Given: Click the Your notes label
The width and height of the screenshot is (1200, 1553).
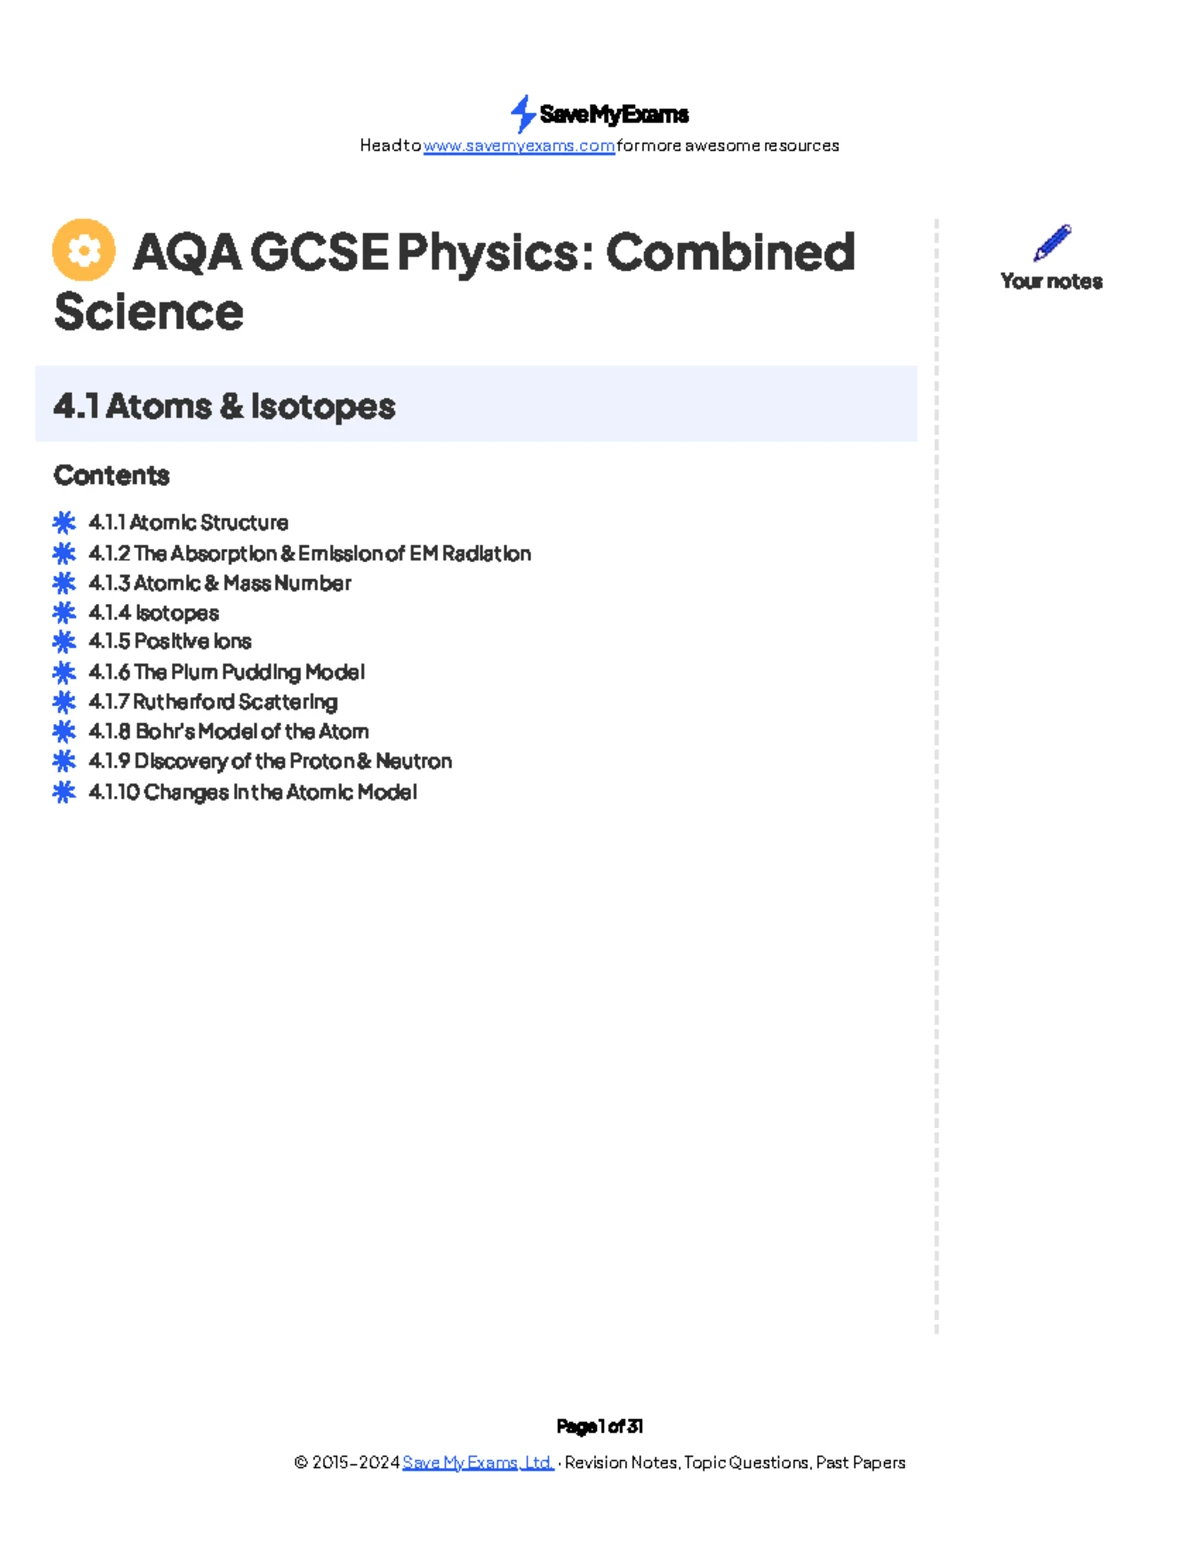Looking at the screenshot, I should [x=1052, y=281].
